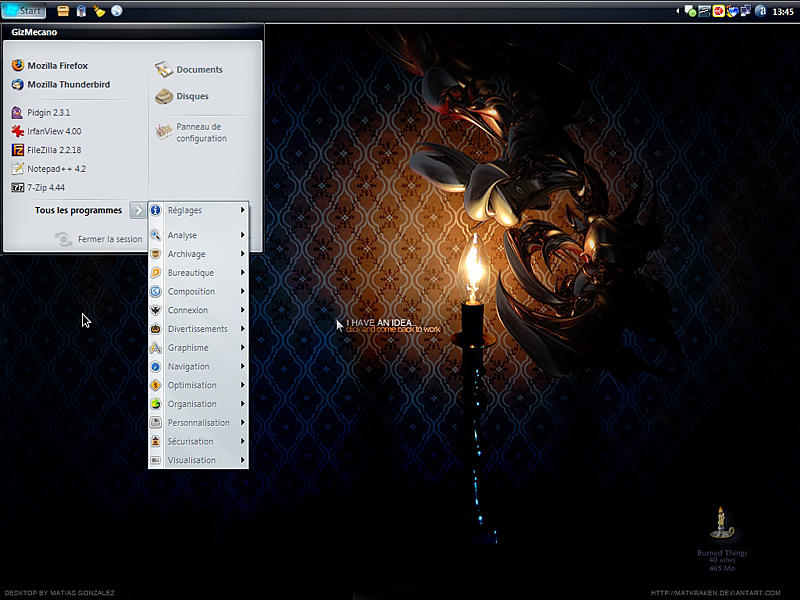
Task: Open the Sécurisation submenu
Action: tap(198, 441)
